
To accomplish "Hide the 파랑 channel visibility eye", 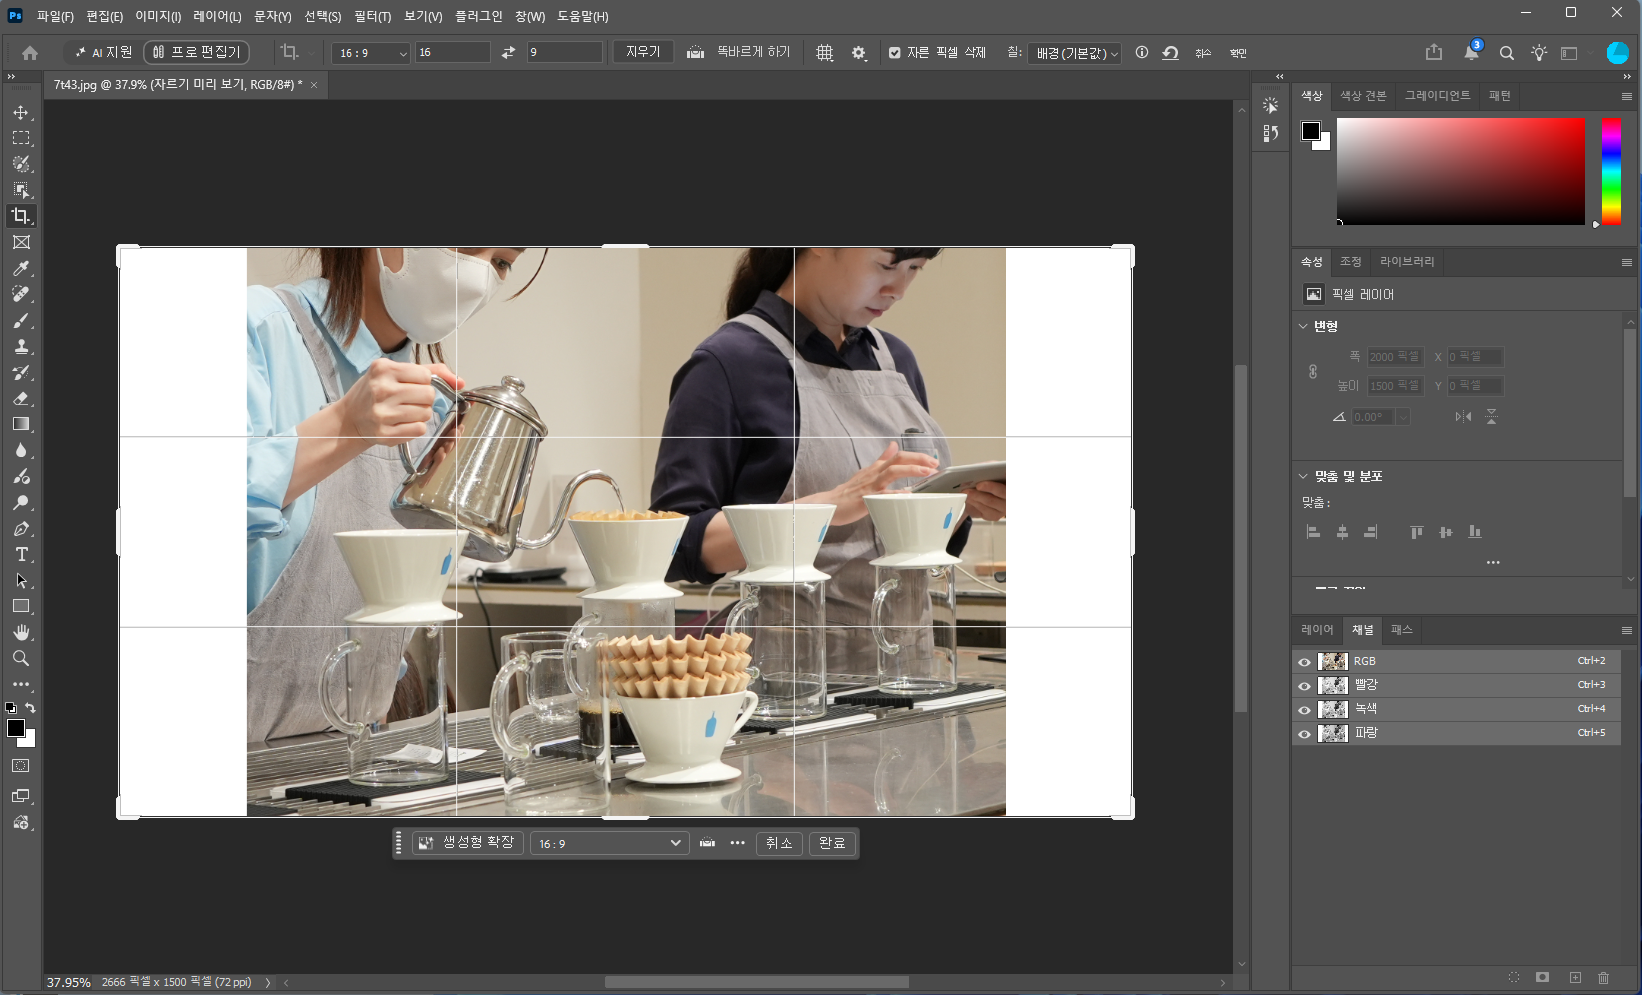I will [x=1304, y=734].
